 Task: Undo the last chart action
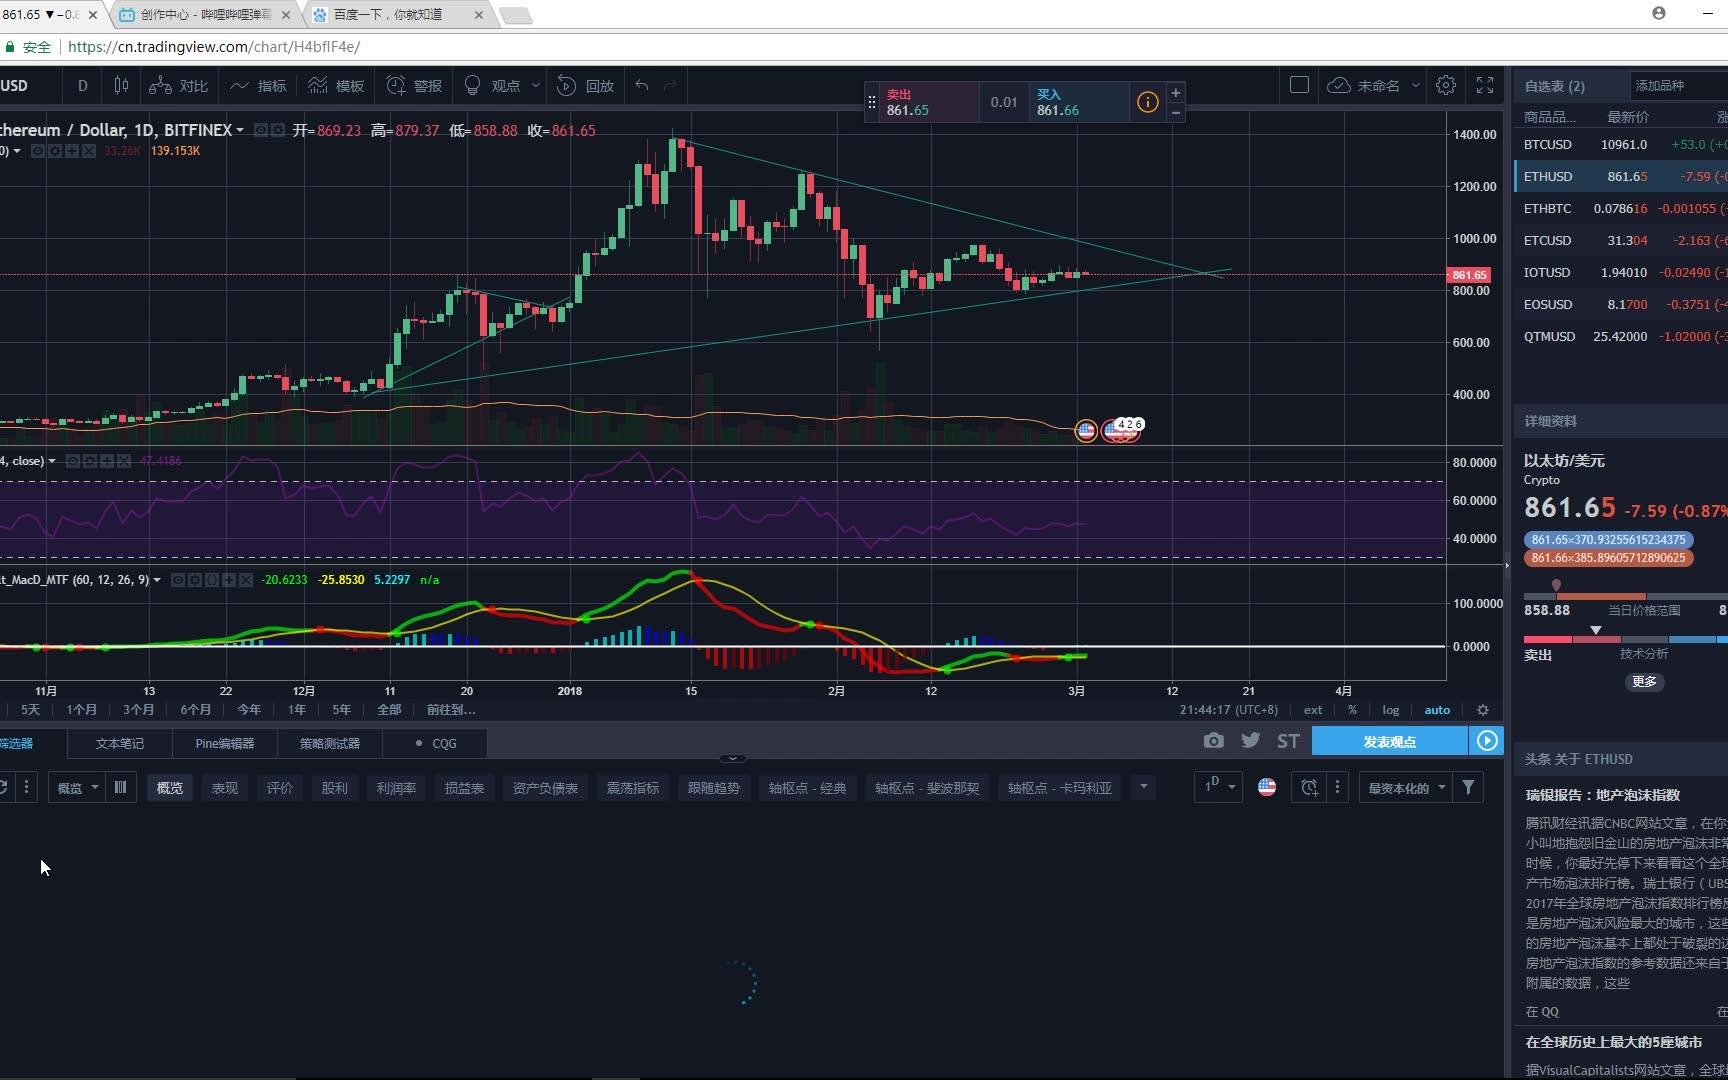click(x=642, y=86)
